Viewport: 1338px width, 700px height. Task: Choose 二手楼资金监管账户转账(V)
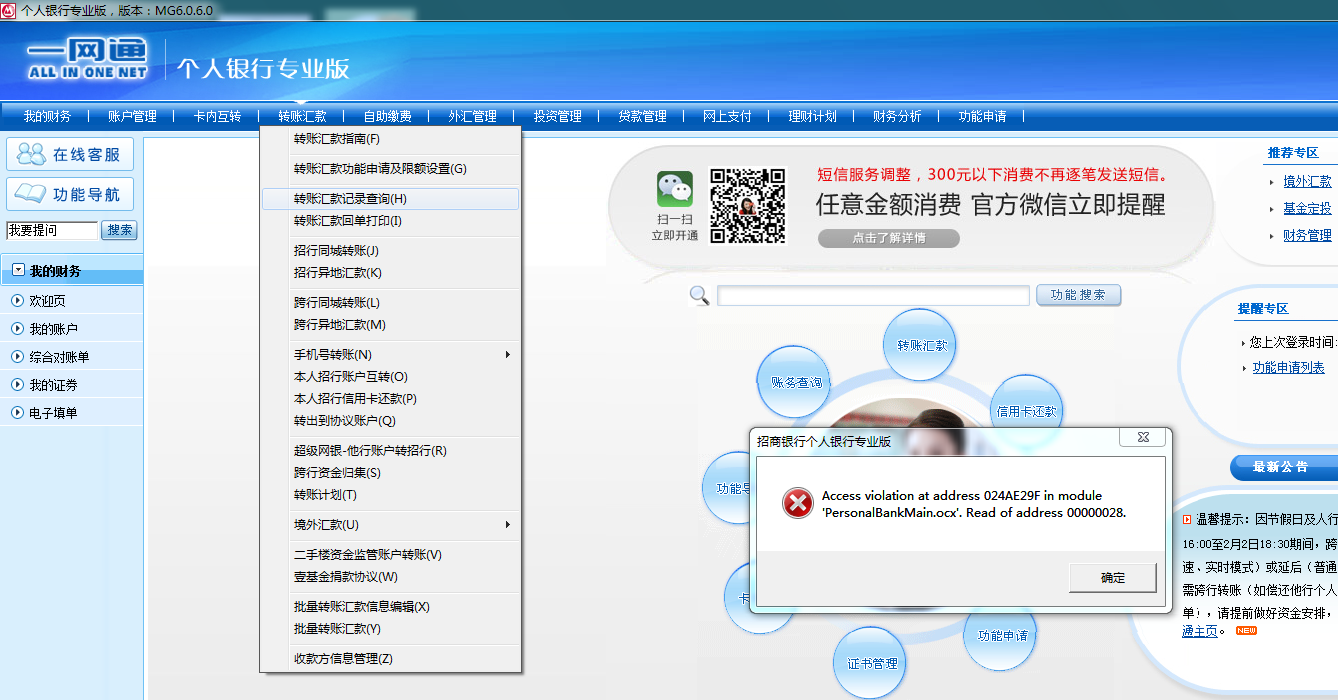tap(390, 555)
